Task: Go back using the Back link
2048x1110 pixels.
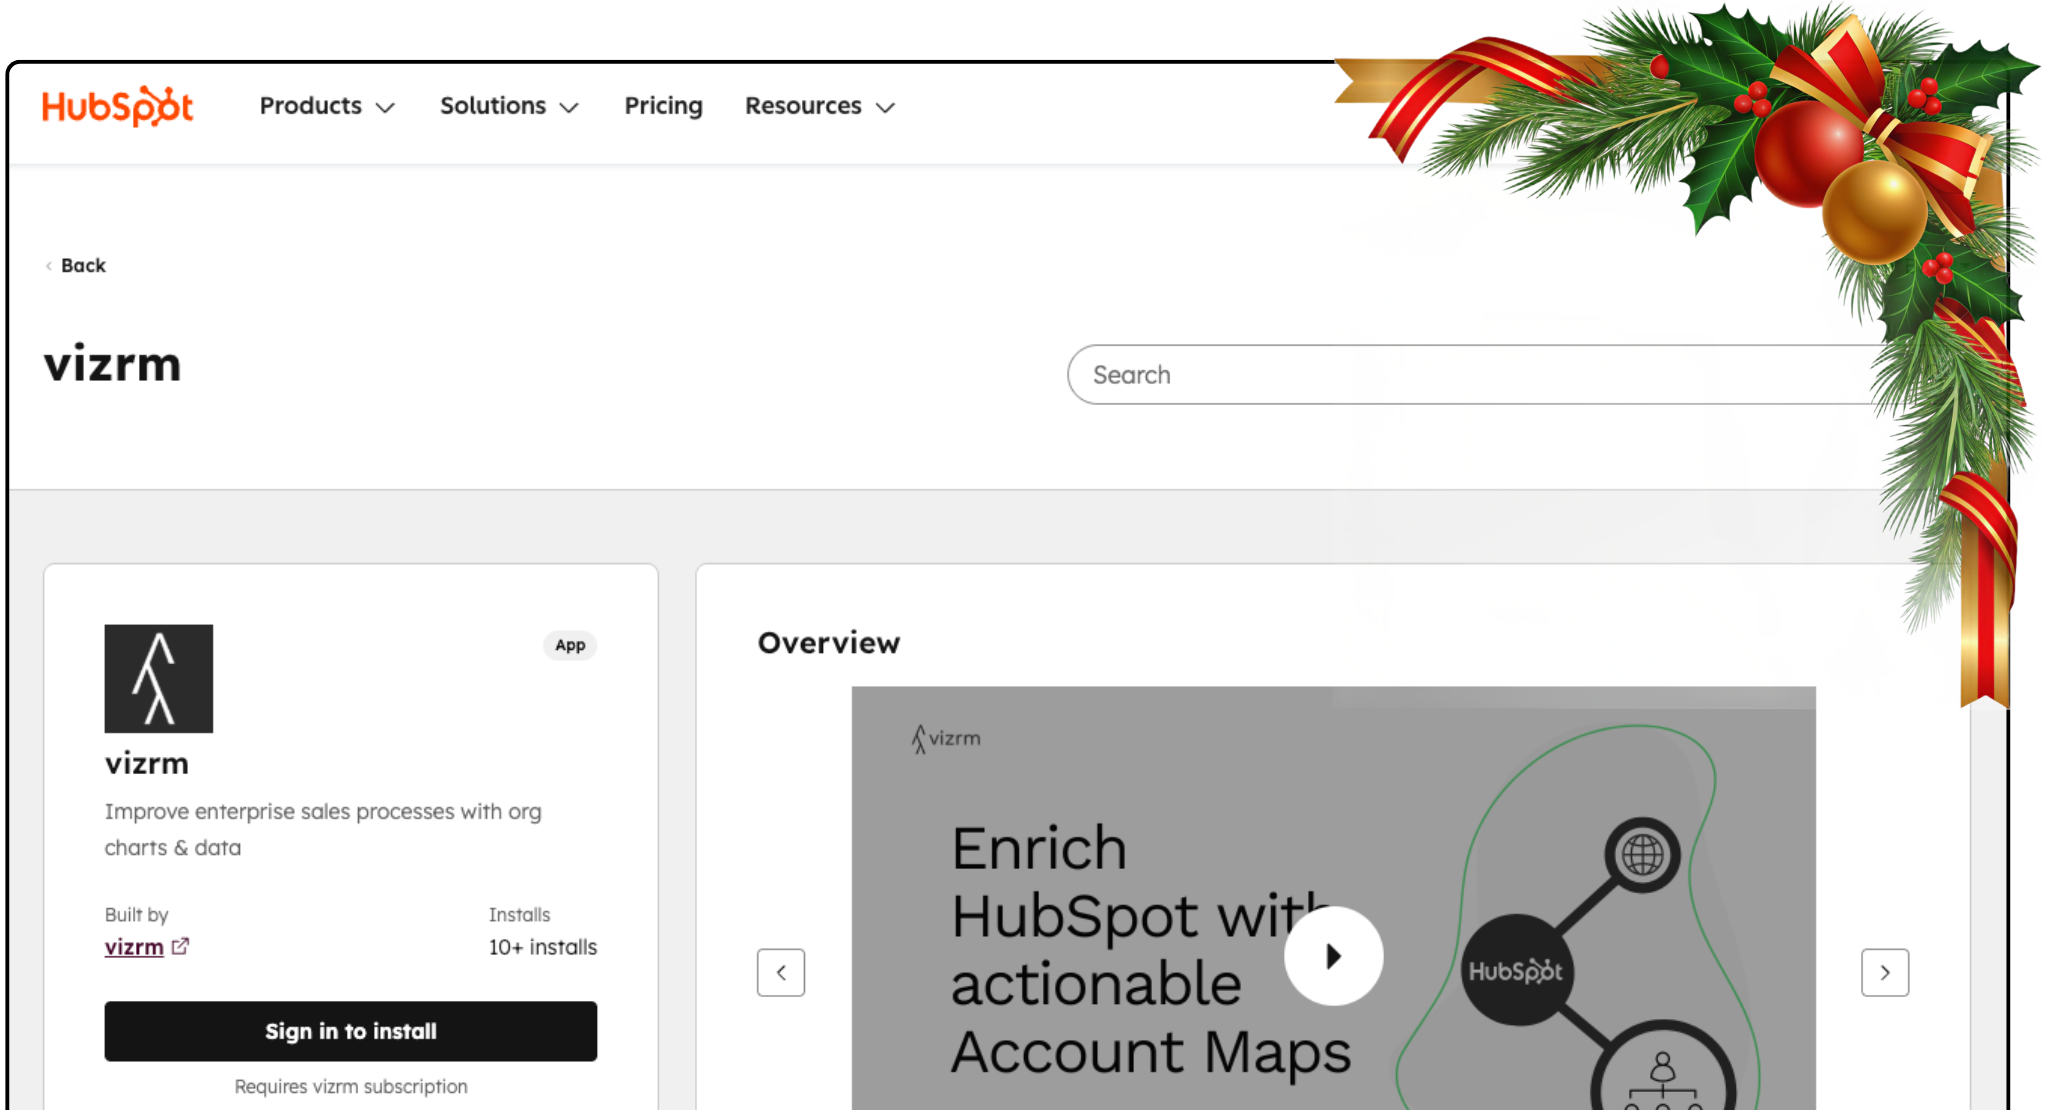Action: [x=83, y=265]
